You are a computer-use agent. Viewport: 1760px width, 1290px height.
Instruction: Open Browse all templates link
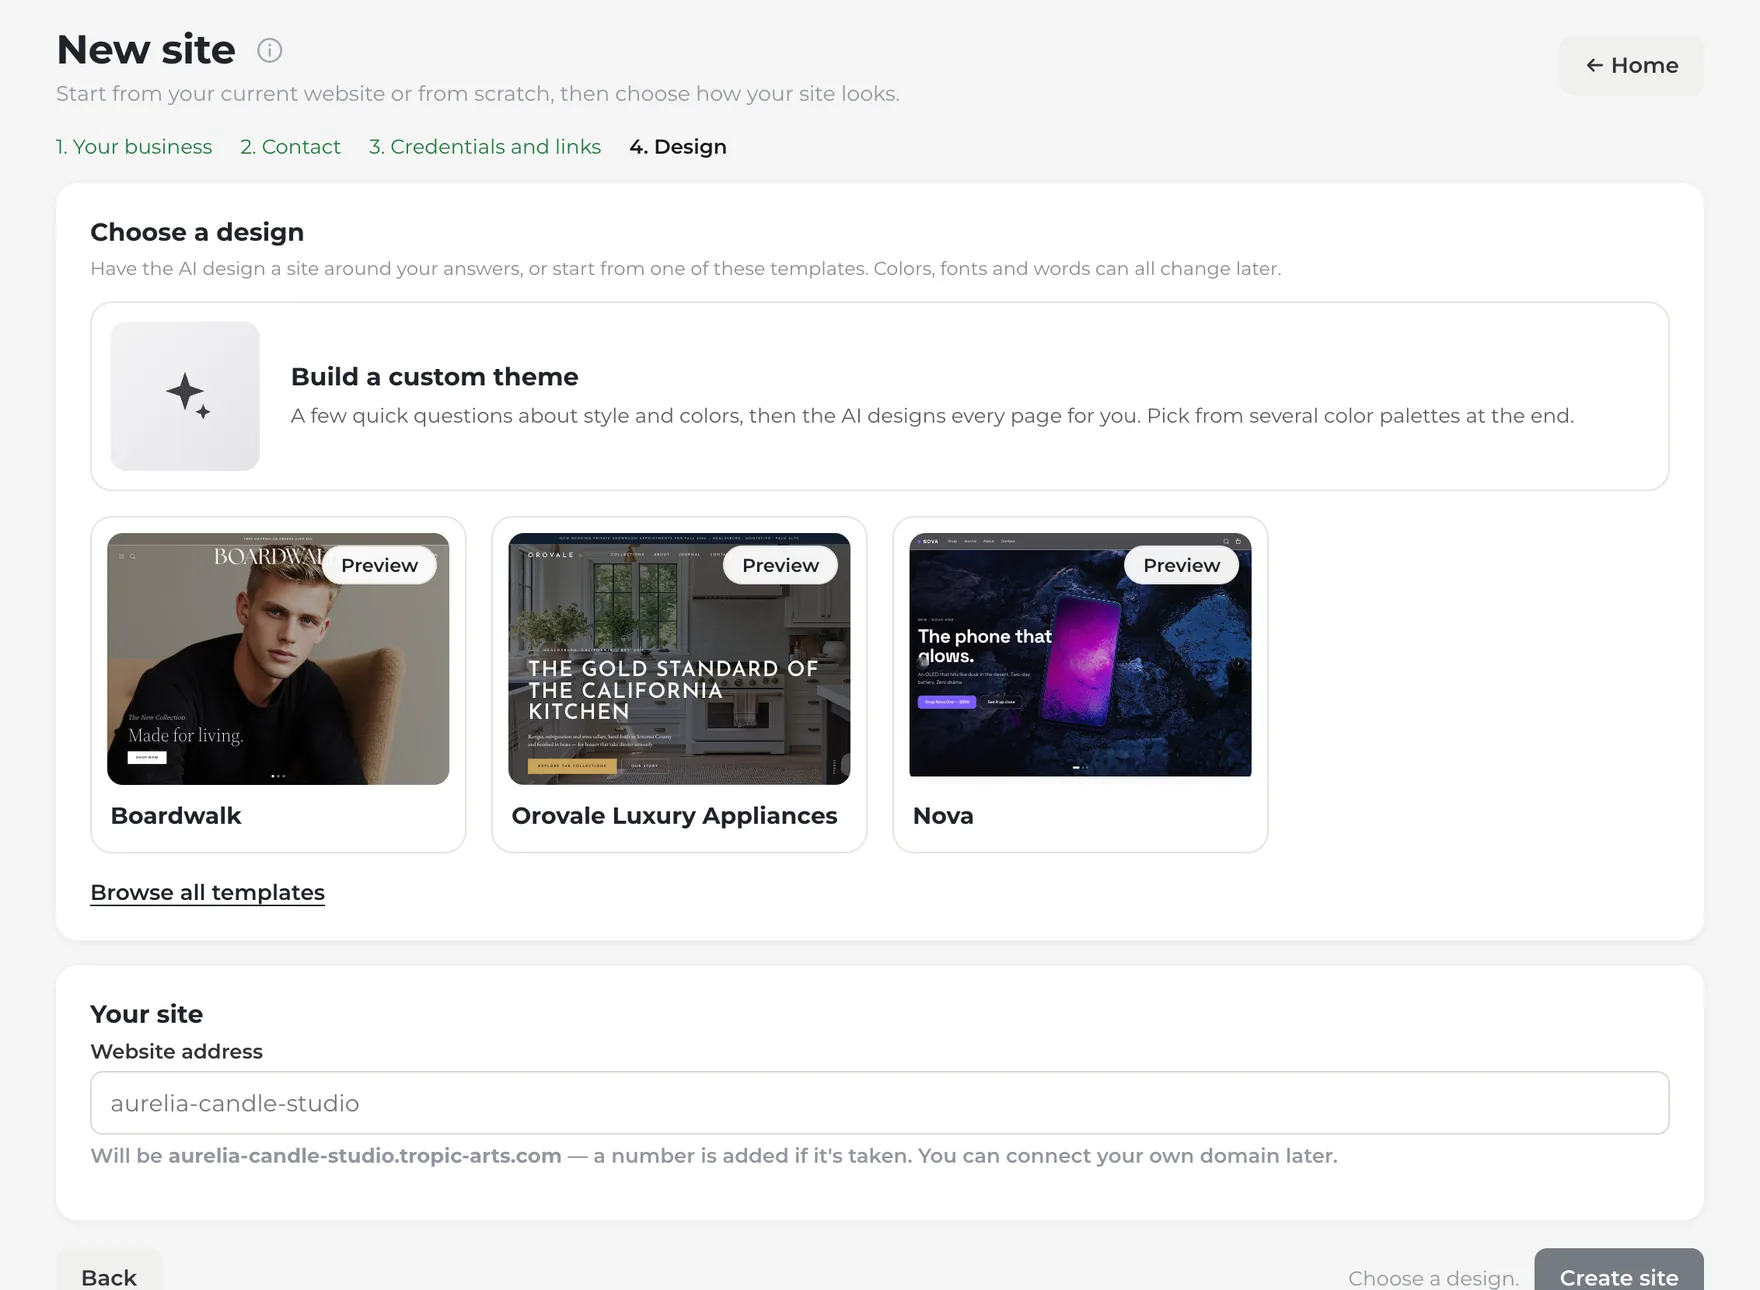tap(207, 892)
